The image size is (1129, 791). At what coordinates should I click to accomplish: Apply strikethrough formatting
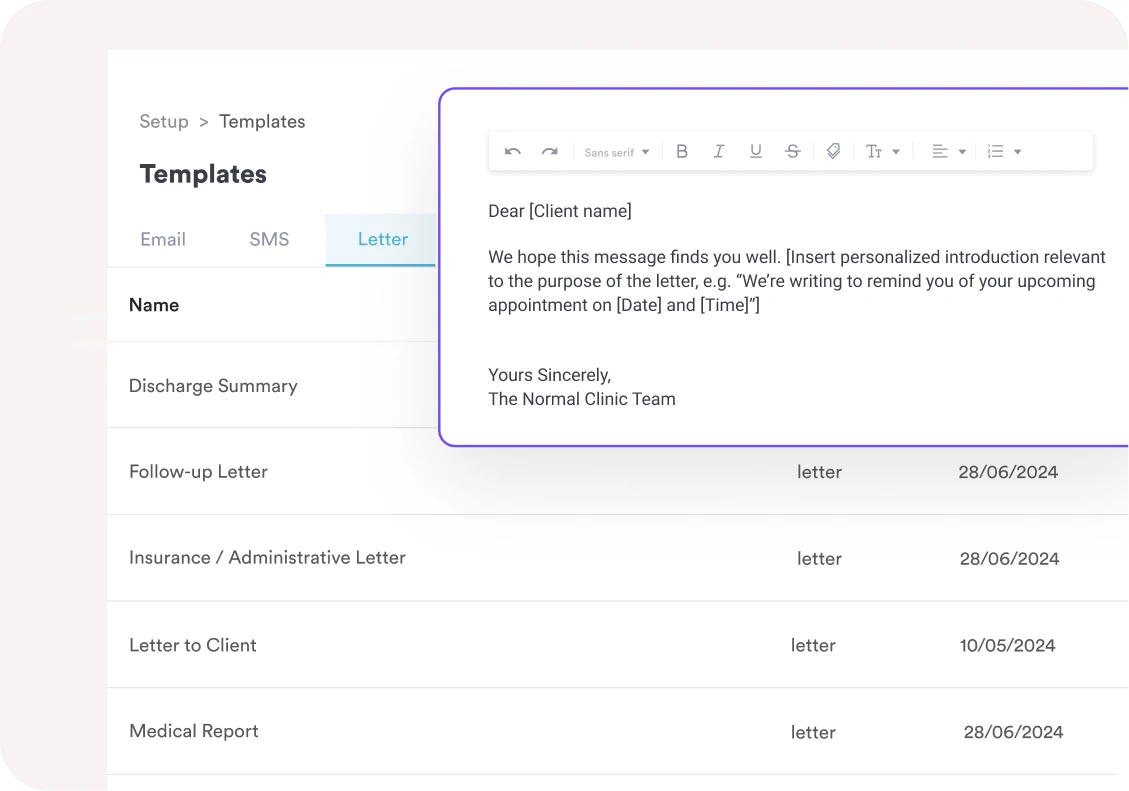click(793, 152)
